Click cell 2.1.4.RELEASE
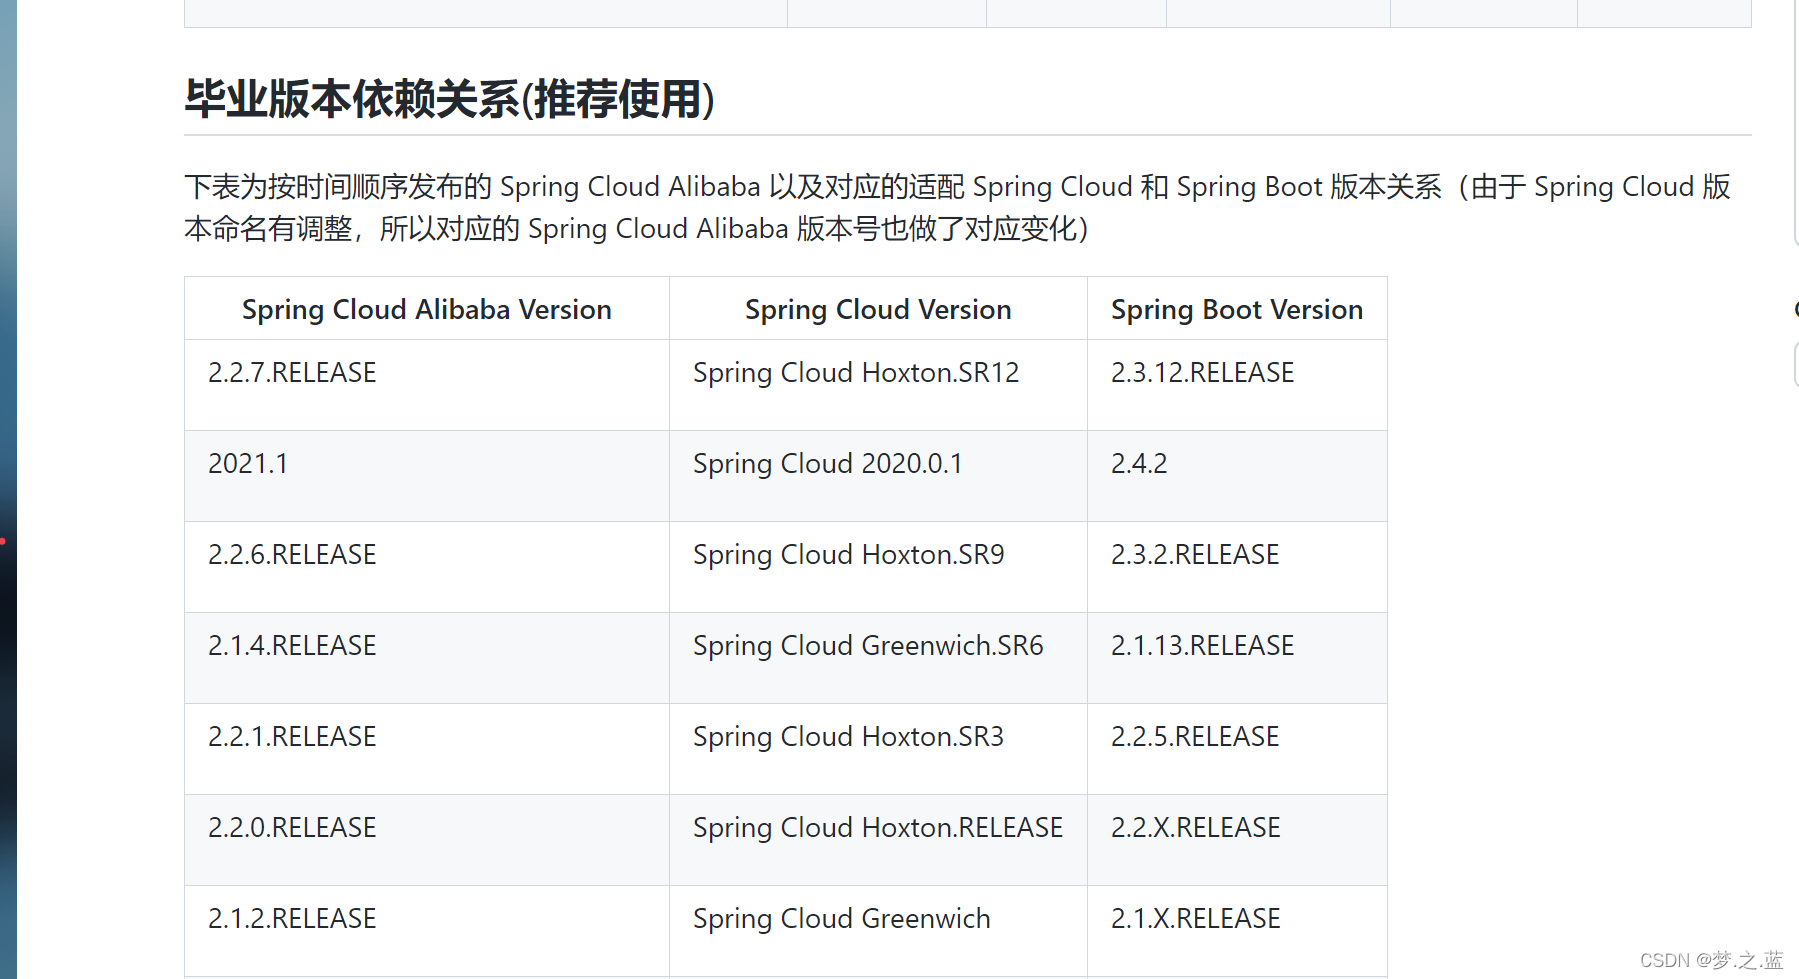1799x979 pixels. click(x=427, y=658)
